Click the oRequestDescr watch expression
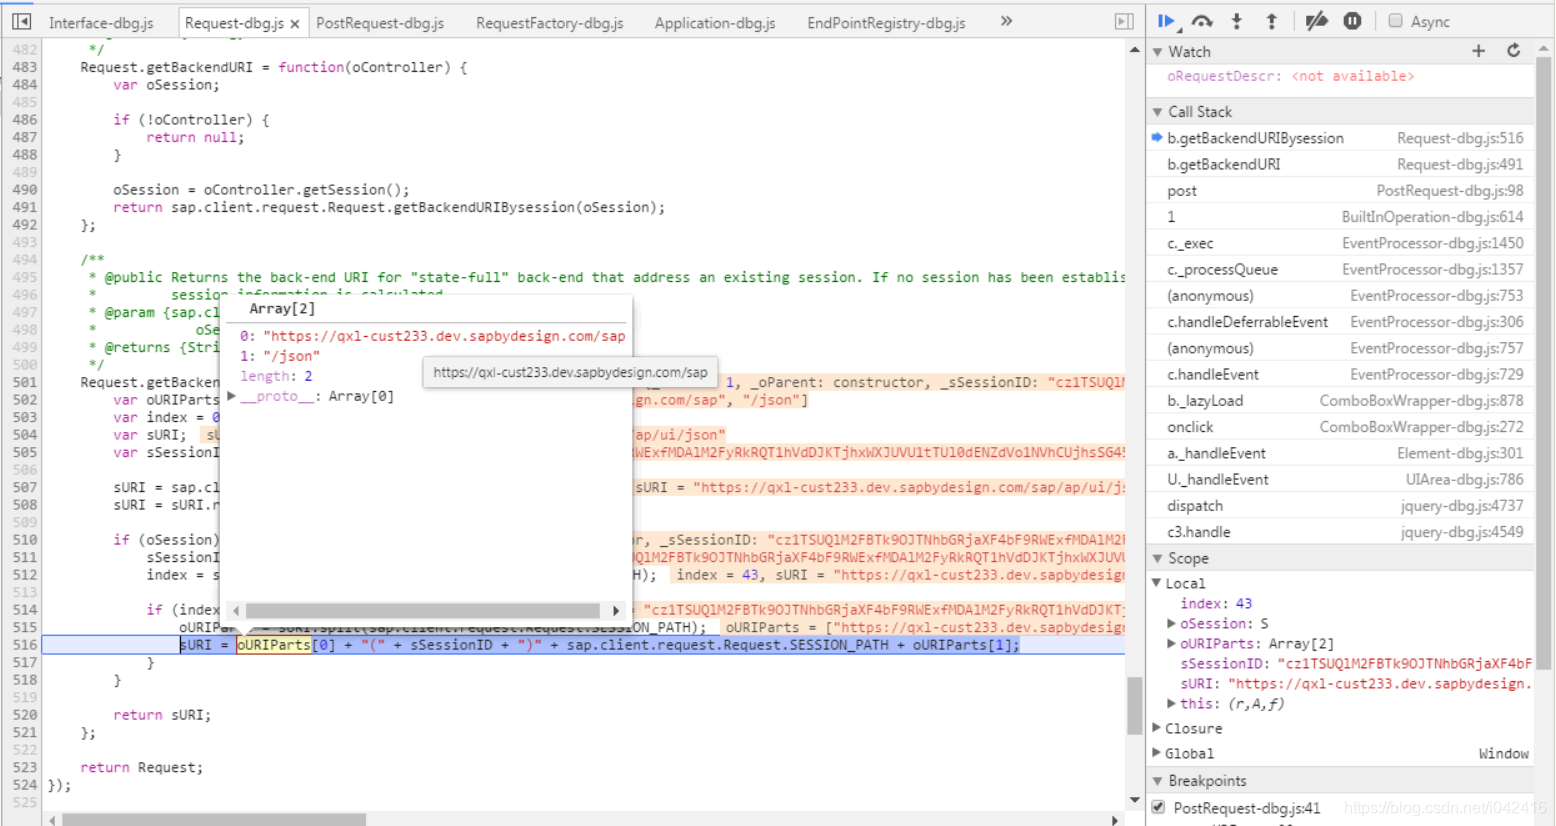This screenshot has height=826, width=1556. (1290, 76)
